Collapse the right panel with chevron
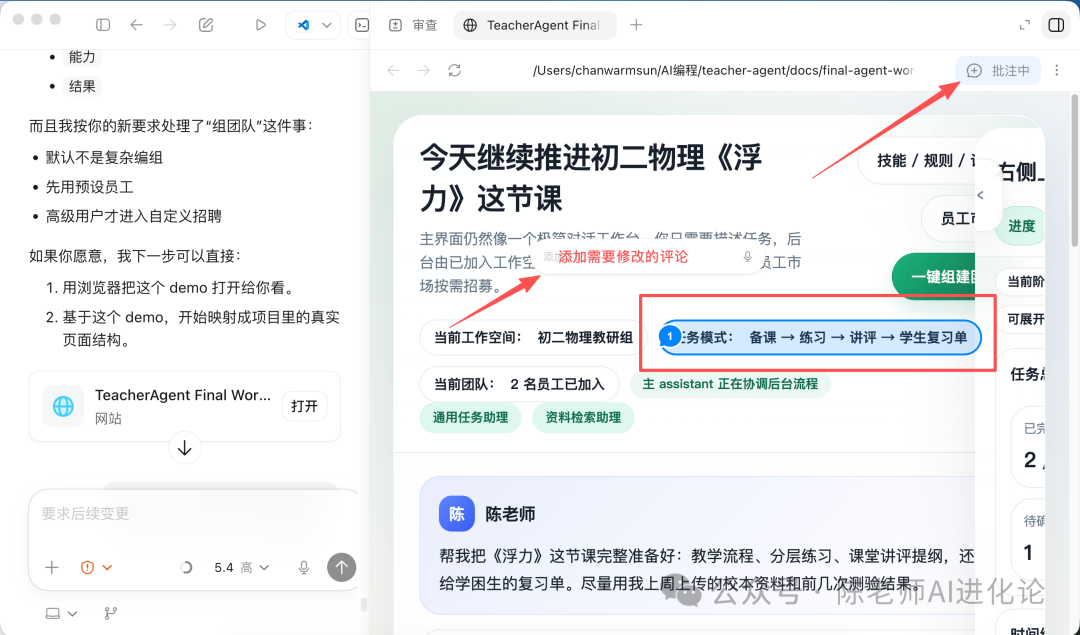This screenshot has height=635, width=1080. click(x=981, y=195)
